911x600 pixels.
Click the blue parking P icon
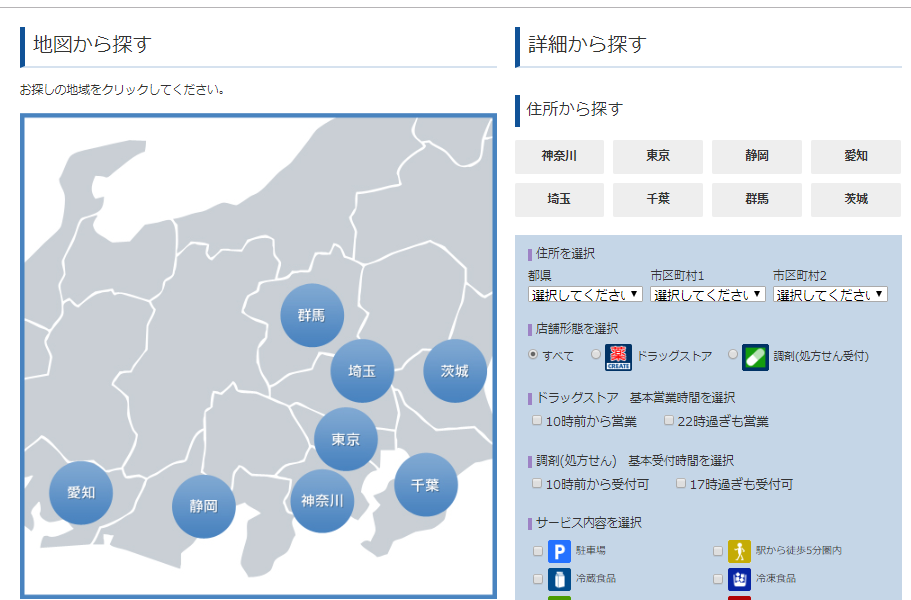click(x=559, y=551)
